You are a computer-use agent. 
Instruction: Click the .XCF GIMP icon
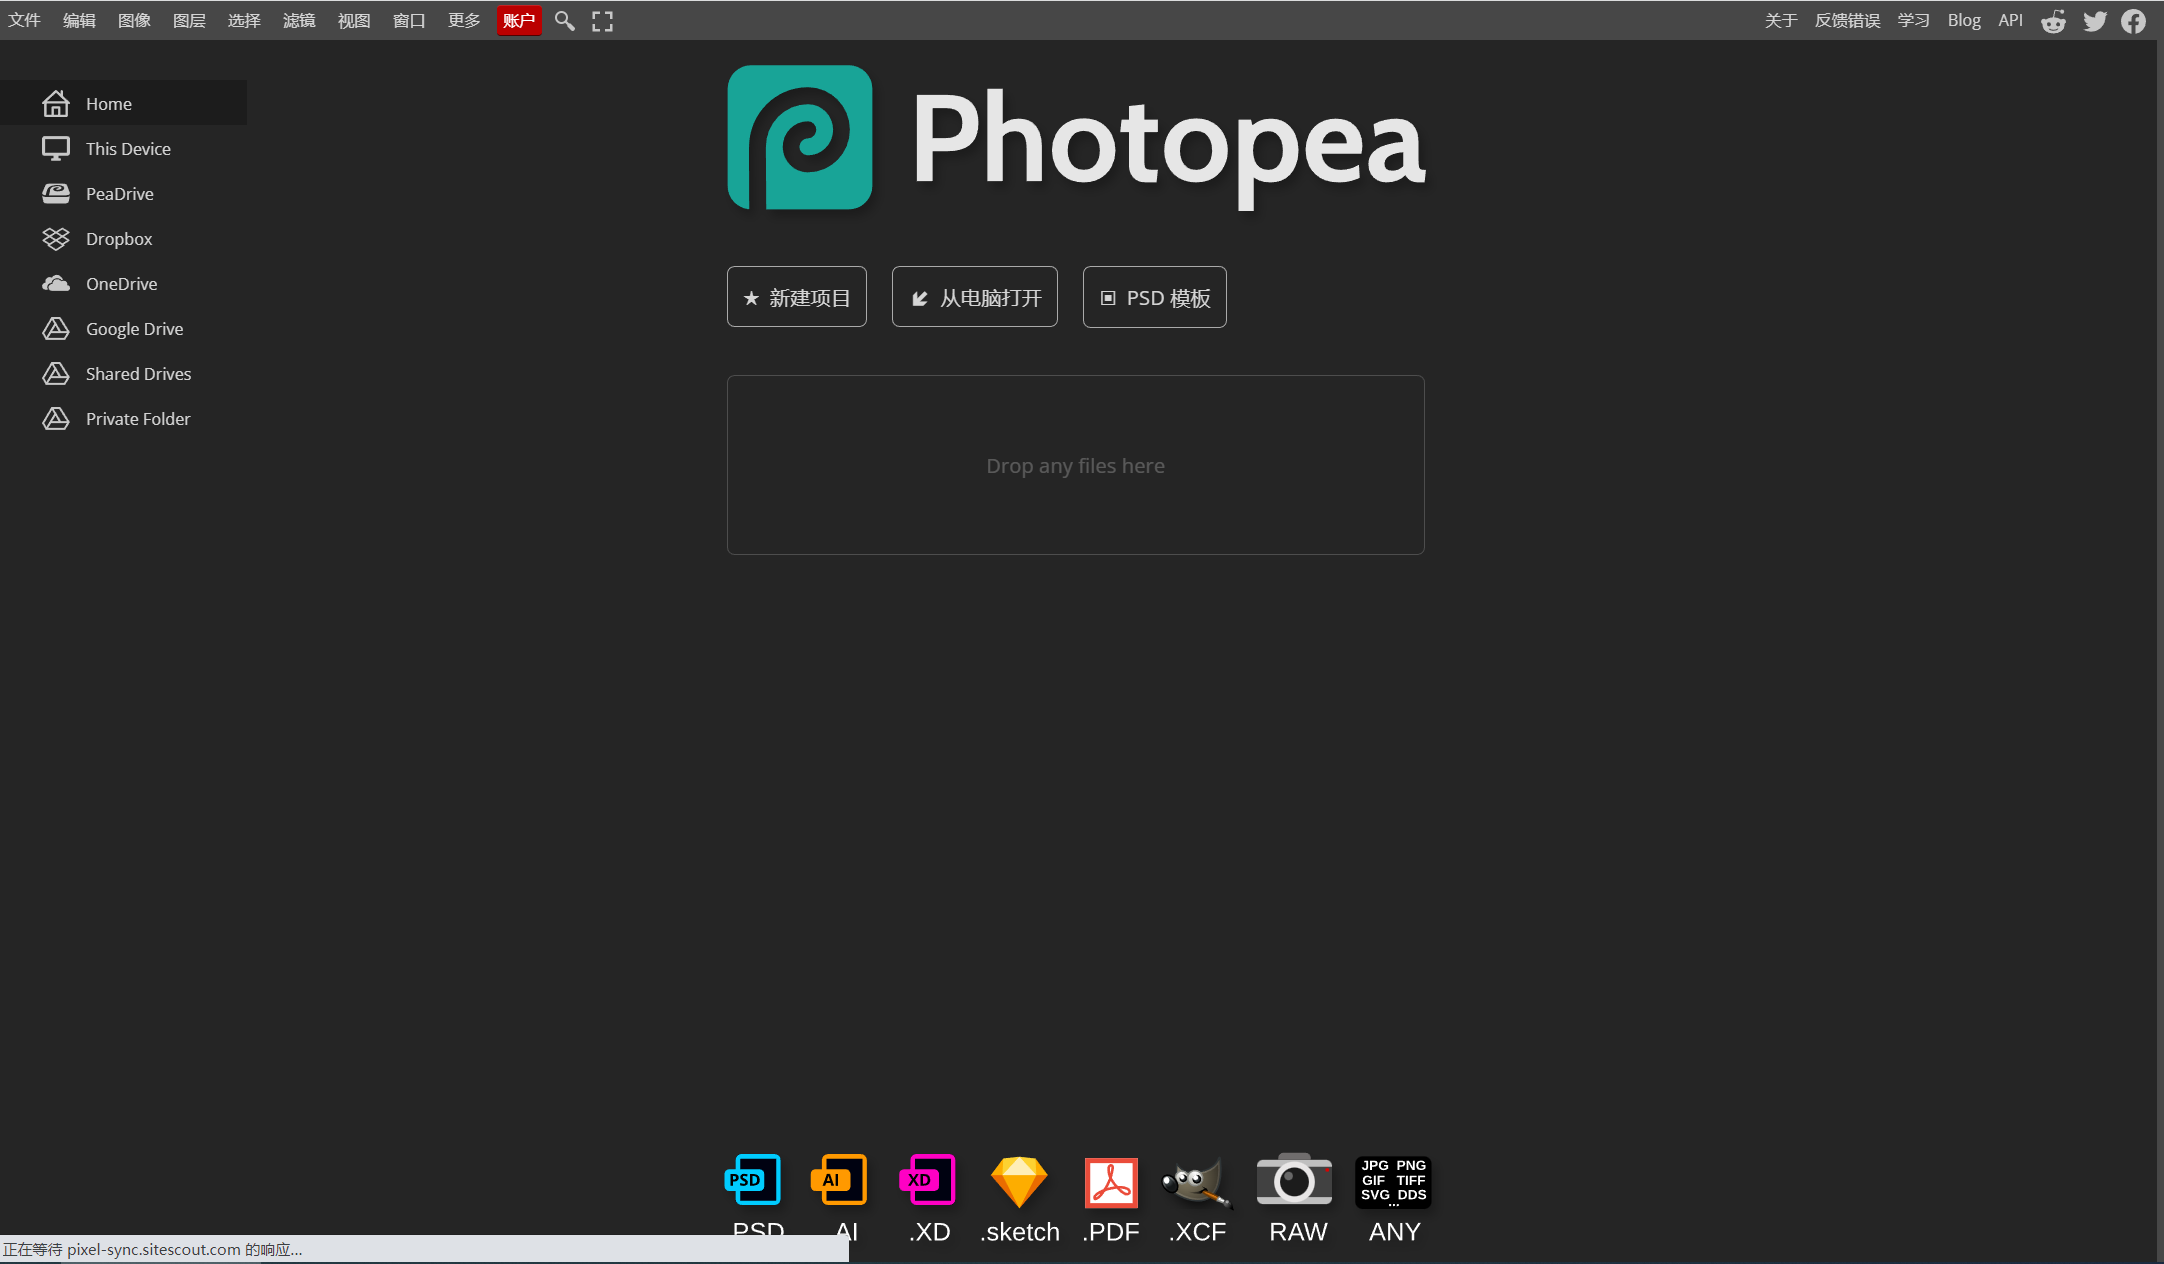(1196, 1182)
